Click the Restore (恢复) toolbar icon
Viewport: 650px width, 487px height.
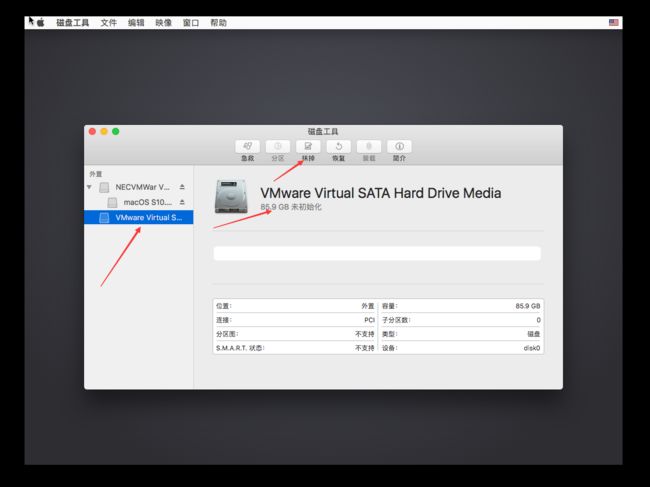click(x=339, y=146)
